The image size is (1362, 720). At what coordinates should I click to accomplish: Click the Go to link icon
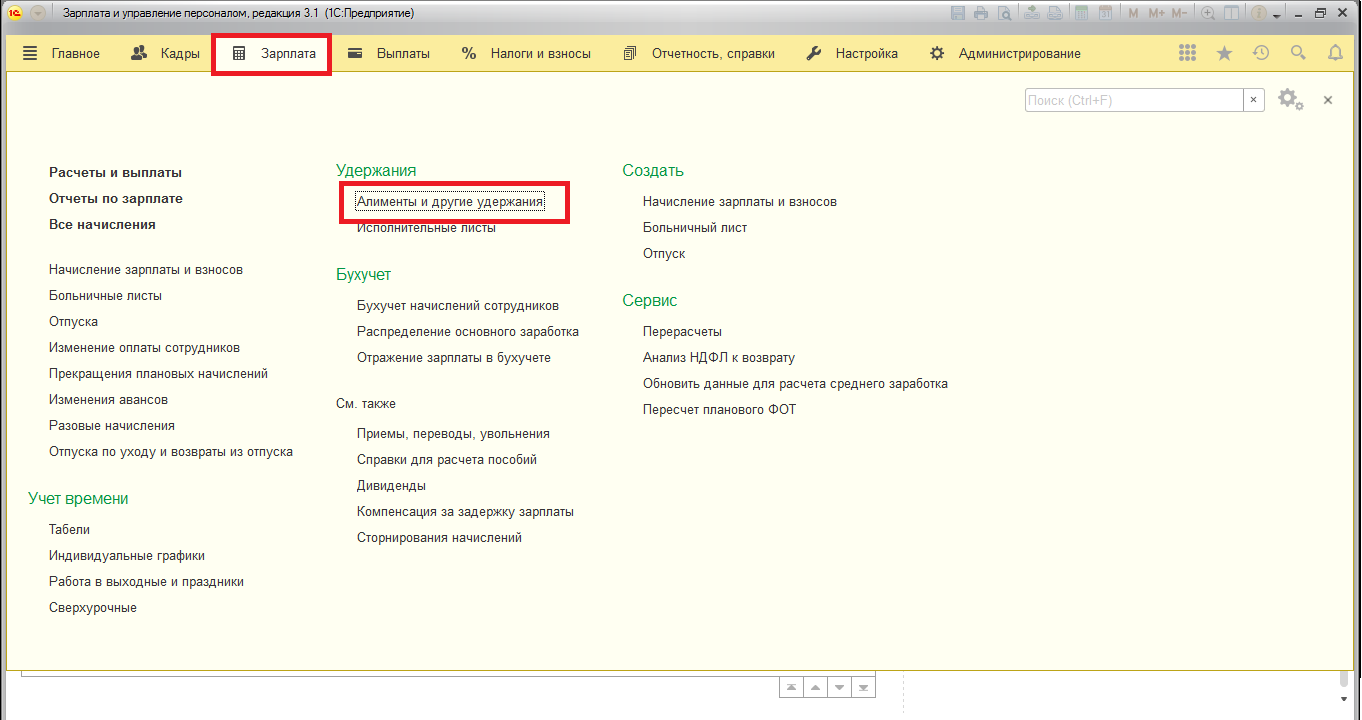click(1055, 13)
